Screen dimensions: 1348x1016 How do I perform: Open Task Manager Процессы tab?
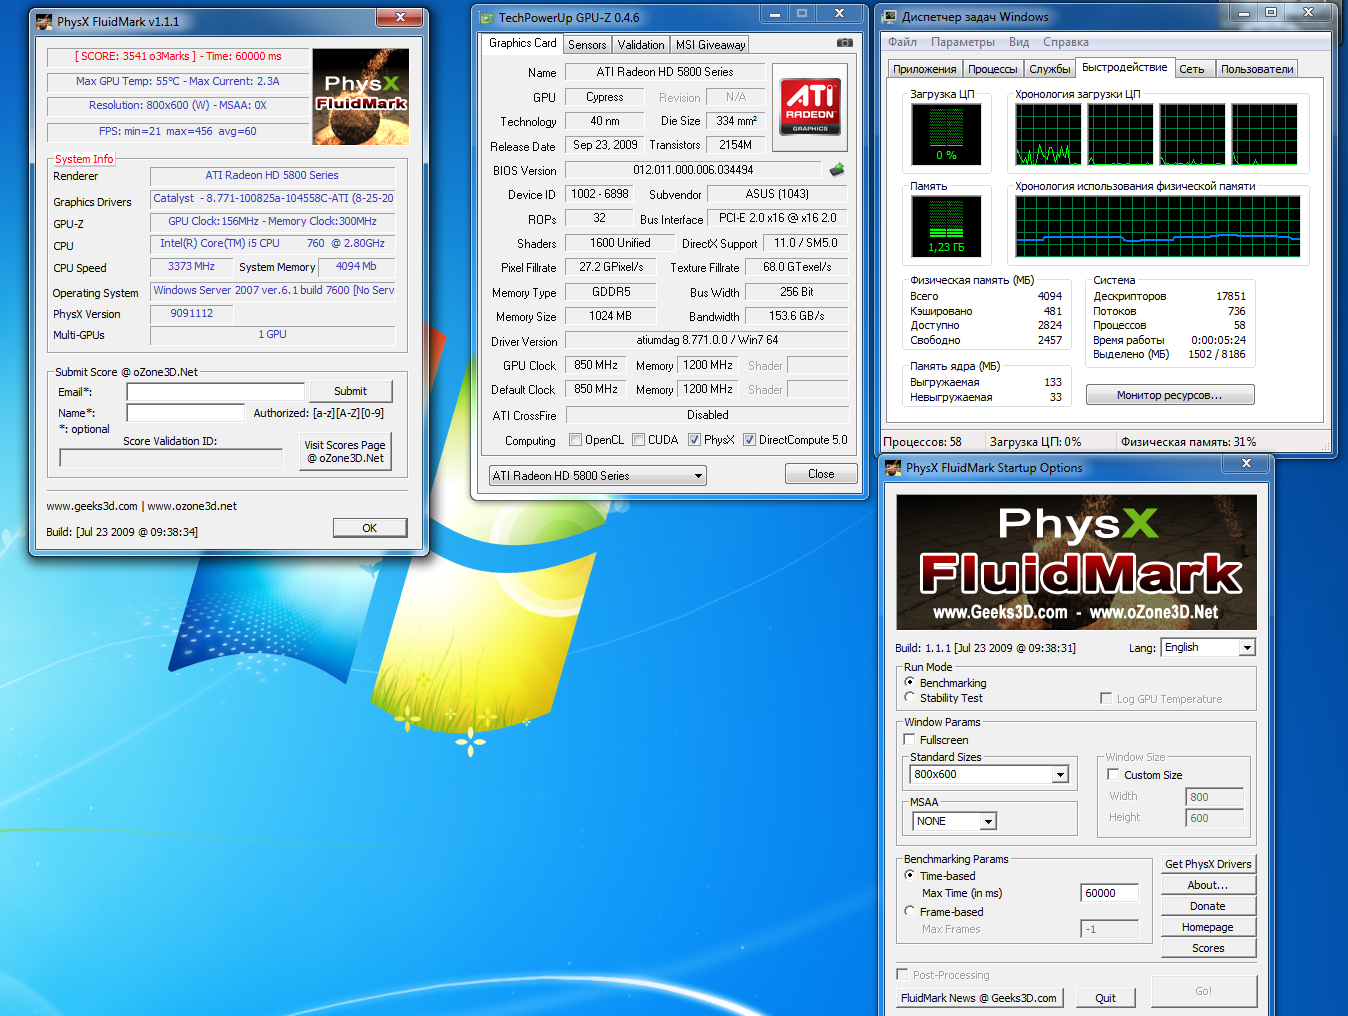[x=993, y=69]
